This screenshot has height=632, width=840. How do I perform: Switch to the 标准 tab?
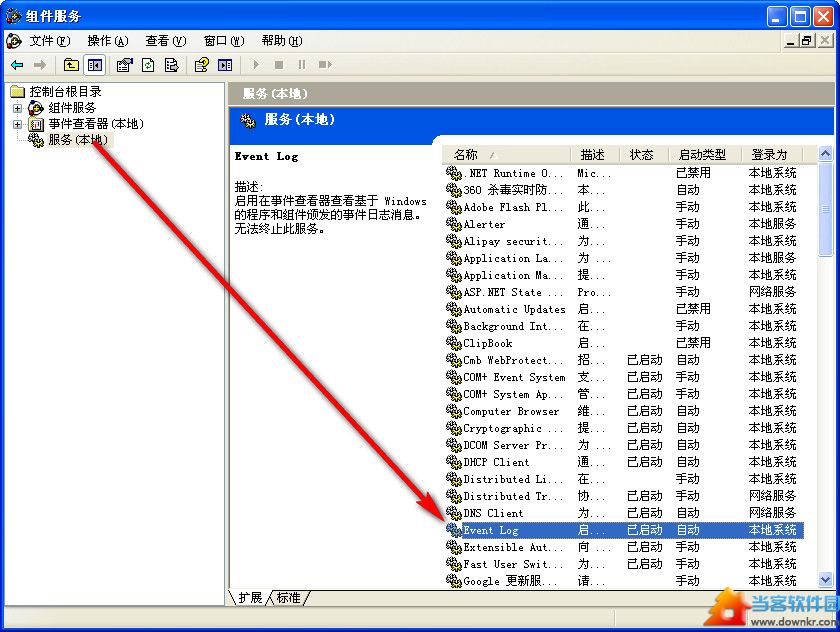pos(288,598)
